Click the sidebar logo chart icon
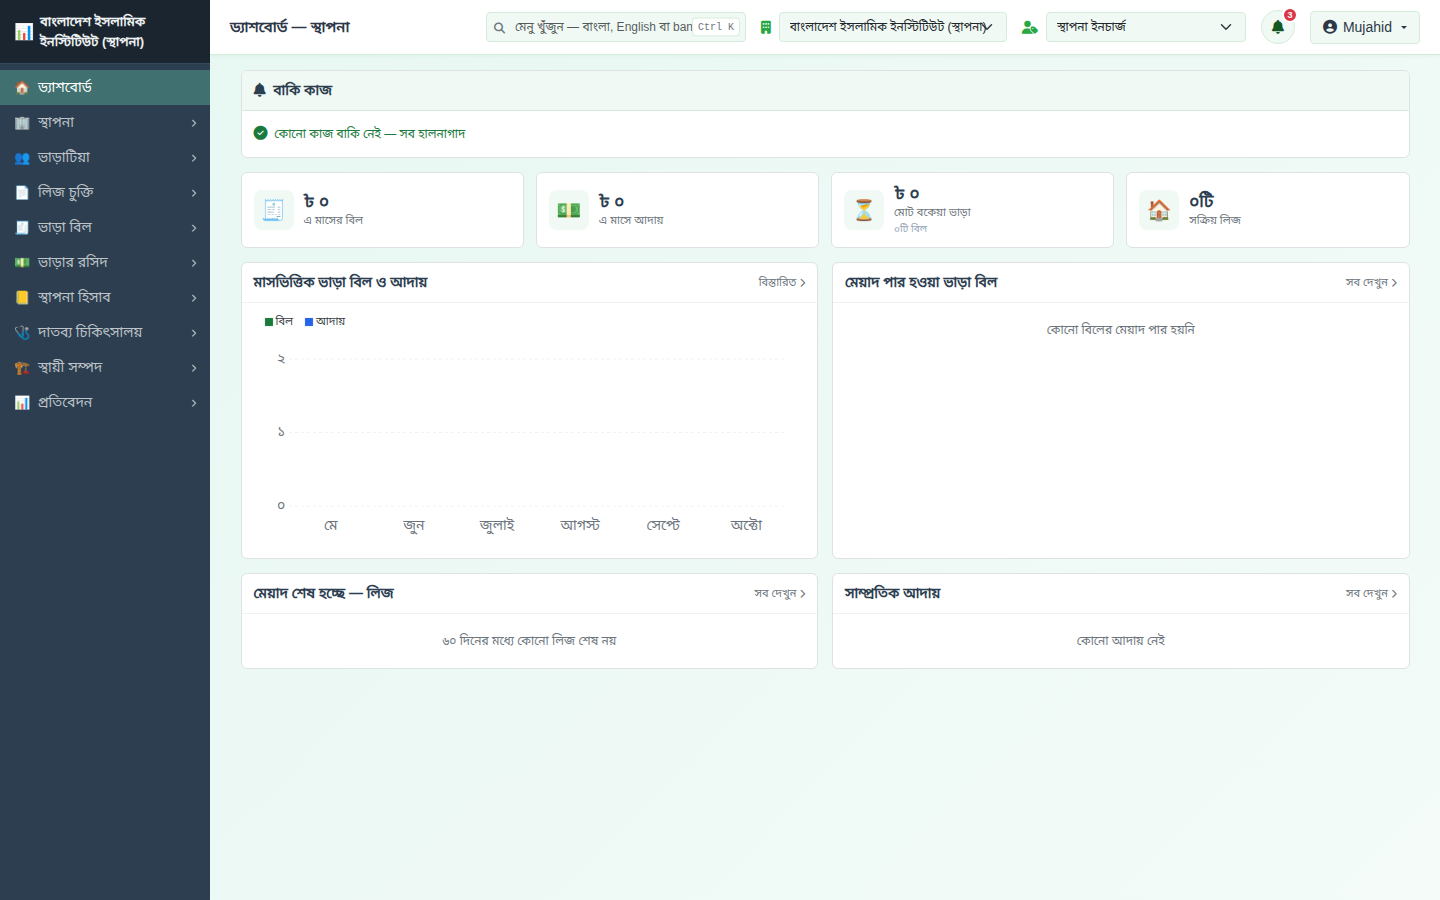 tap(24, 32)
